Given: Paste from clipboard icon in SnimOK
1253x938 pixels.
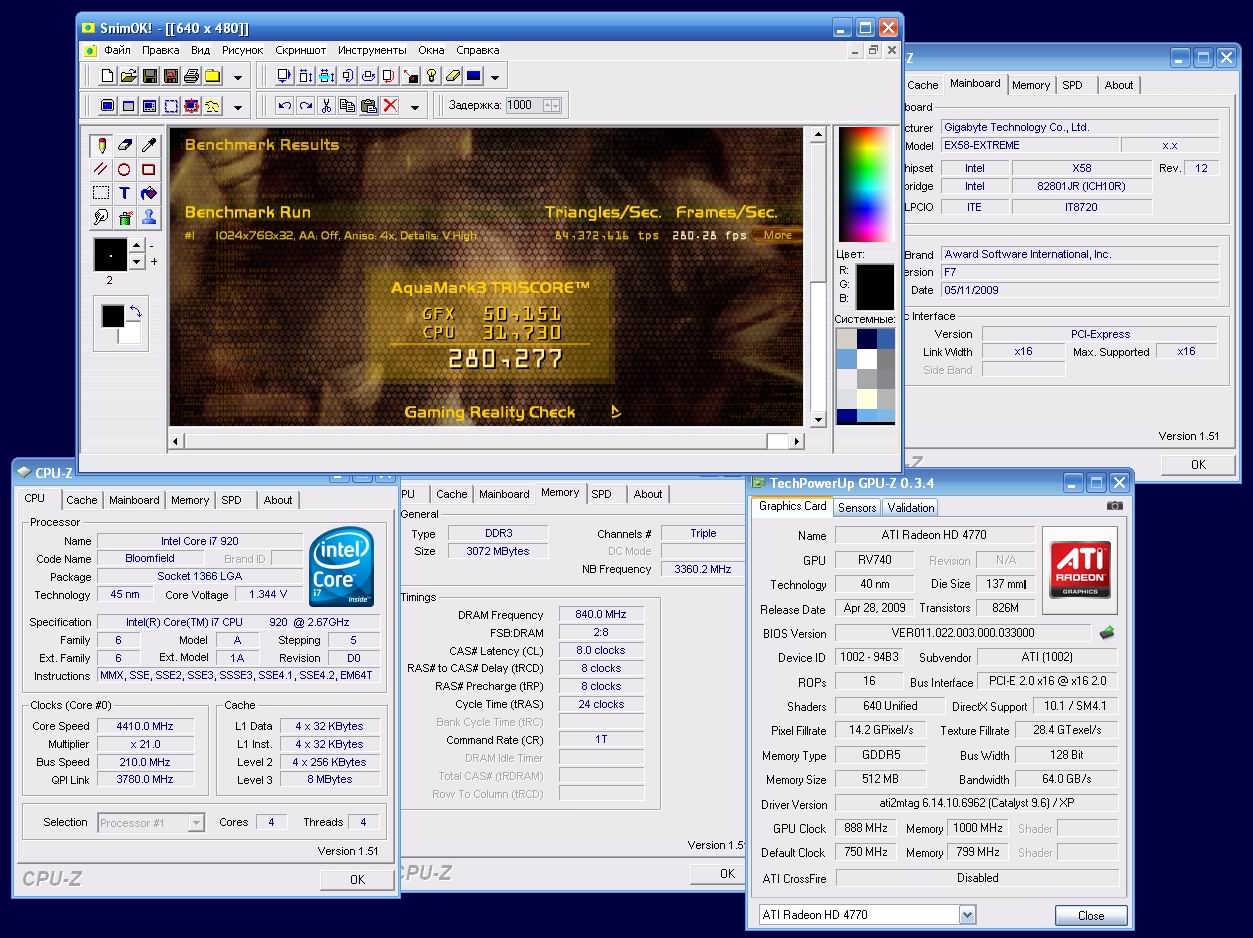Looking at the screenshot, I should tap(369, 106).
